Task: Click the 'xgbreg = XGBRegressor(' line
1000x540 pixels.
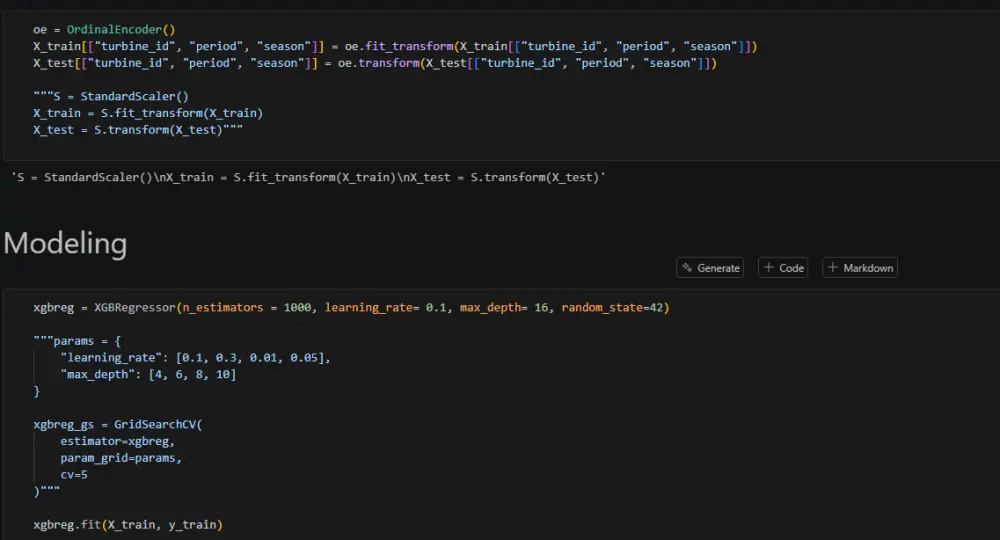Action: coord(351,307)
